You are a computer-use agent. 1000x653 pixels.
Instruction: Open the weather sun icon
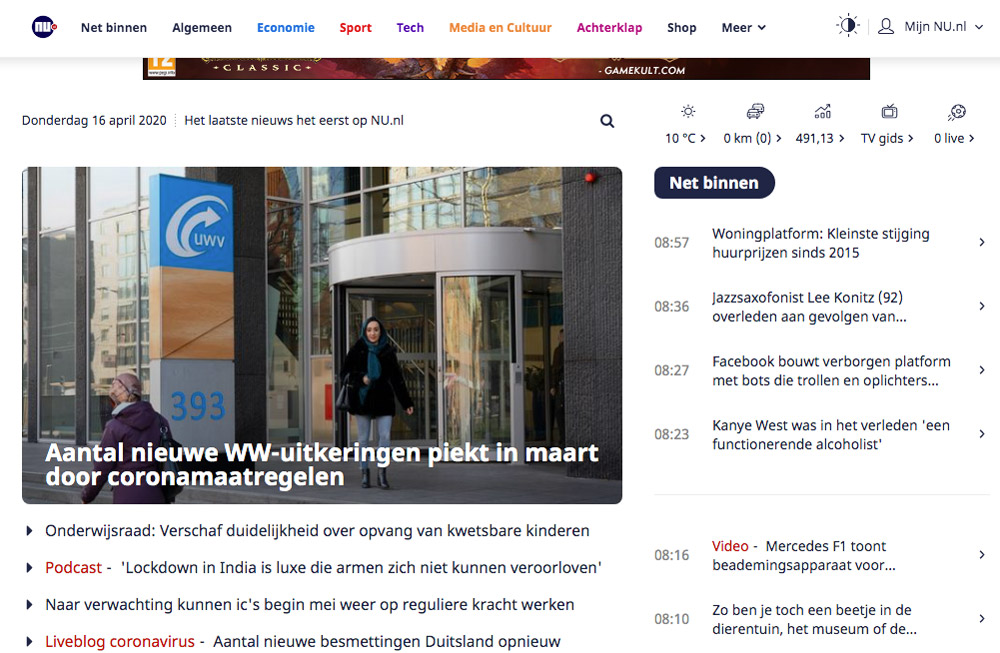click(687, 112)
